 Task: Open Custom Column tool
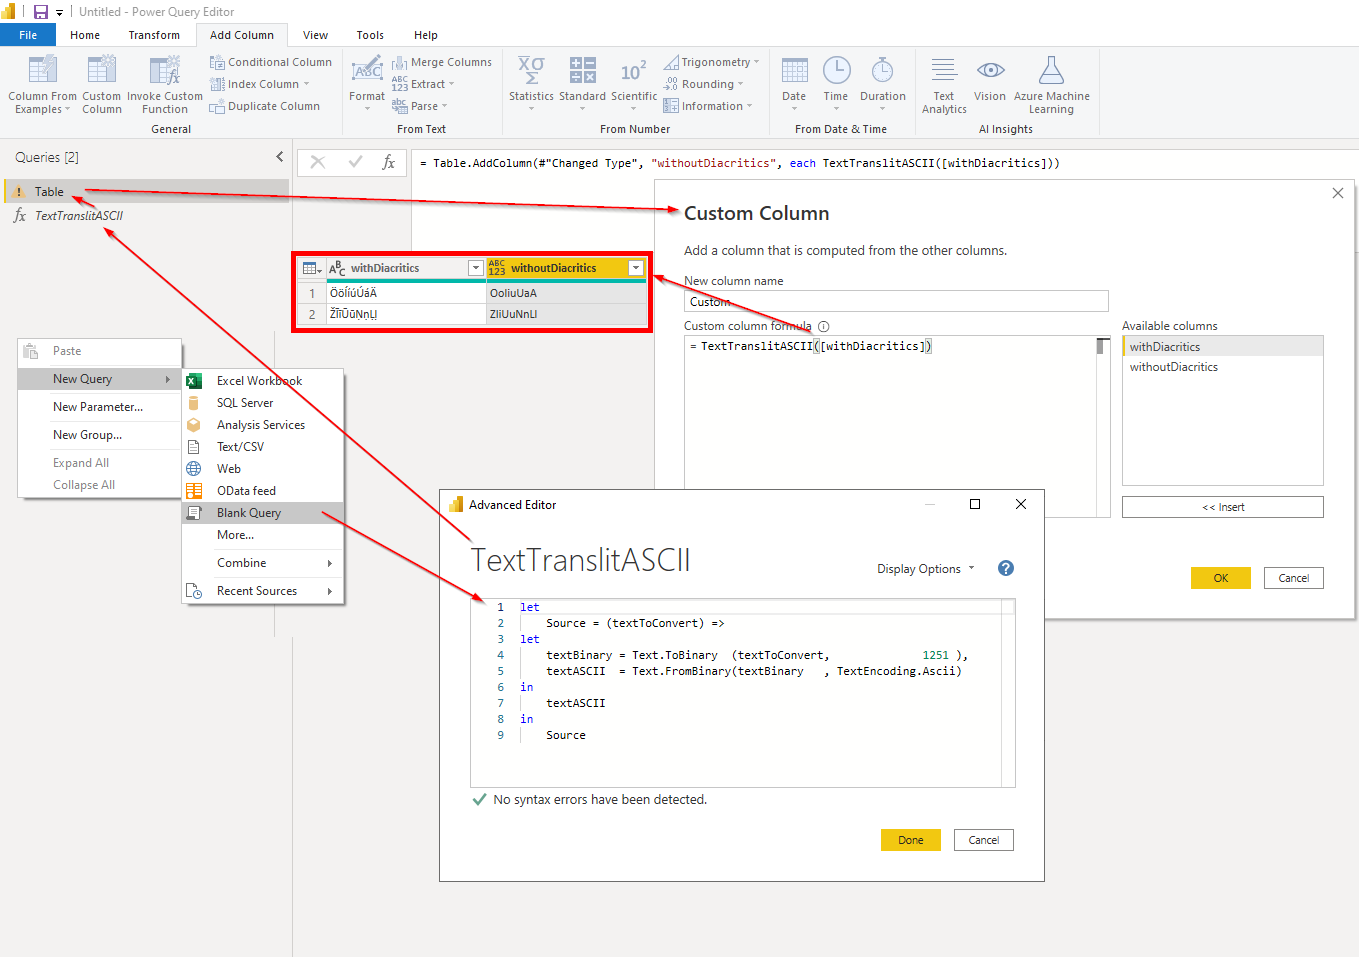102,84
